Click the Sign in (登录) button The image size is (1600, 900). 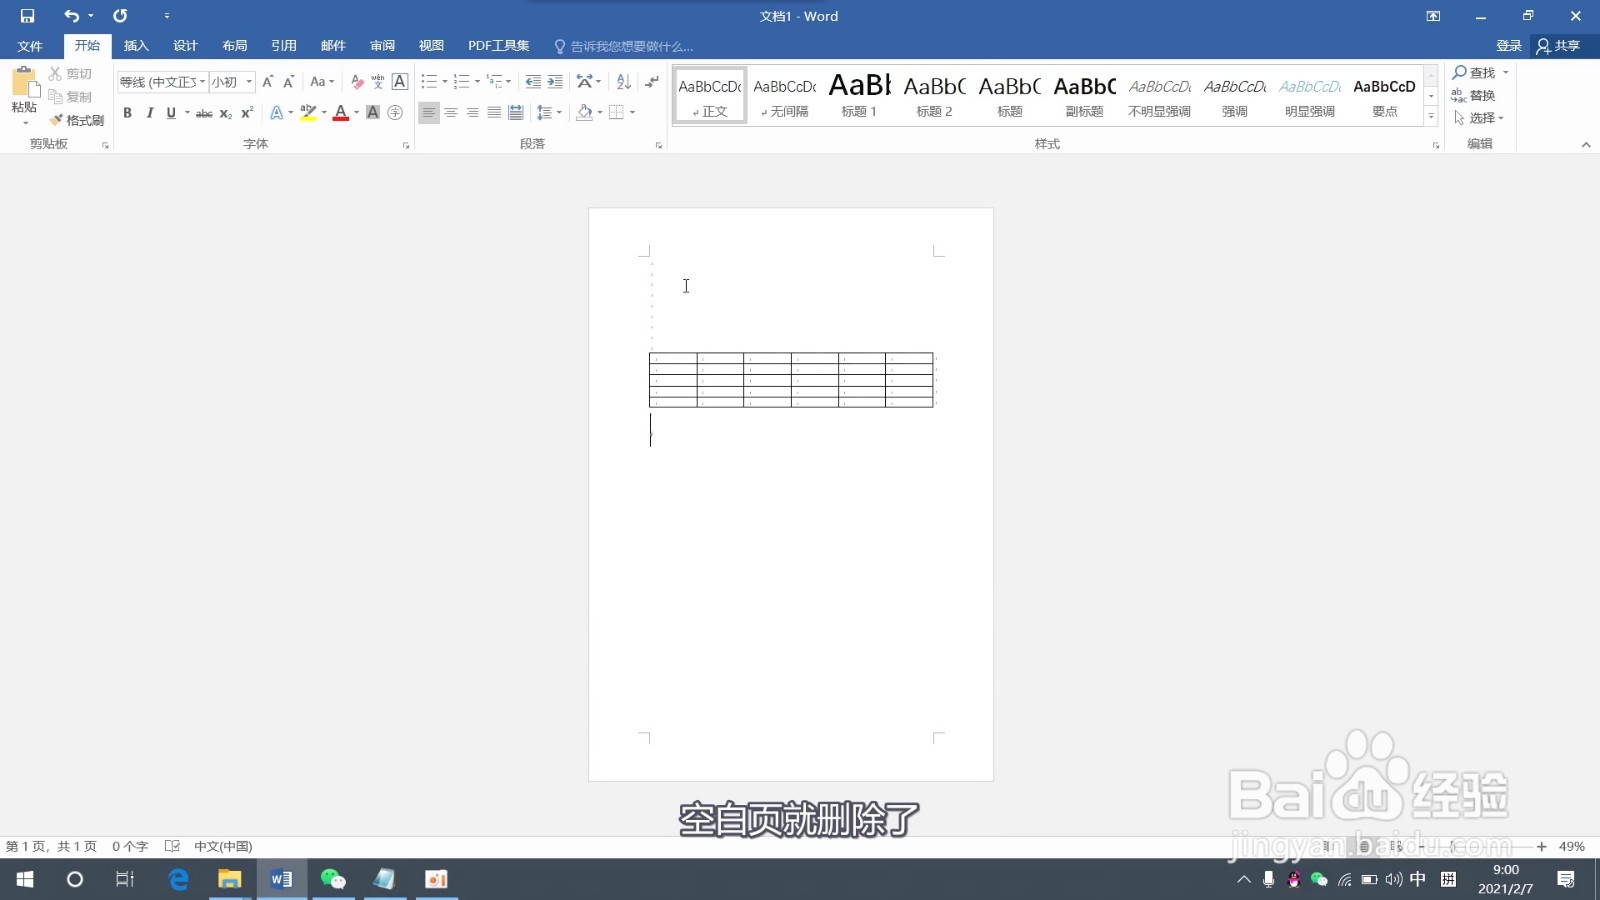(1509, 46)
